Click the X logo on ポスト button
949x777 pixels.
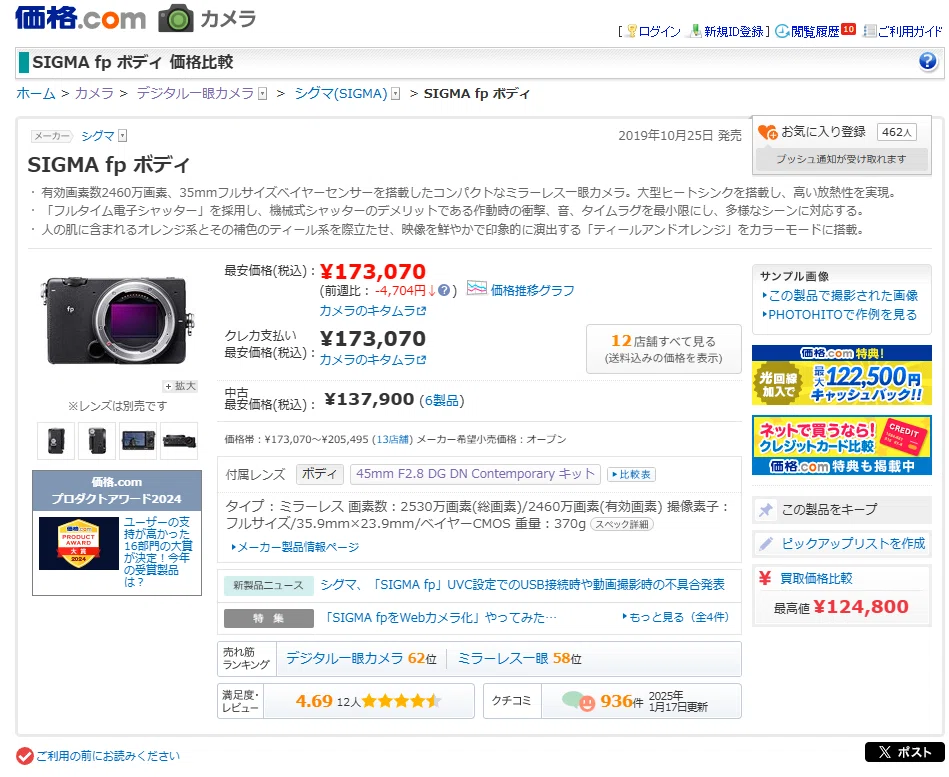click(x=884, y=752)
